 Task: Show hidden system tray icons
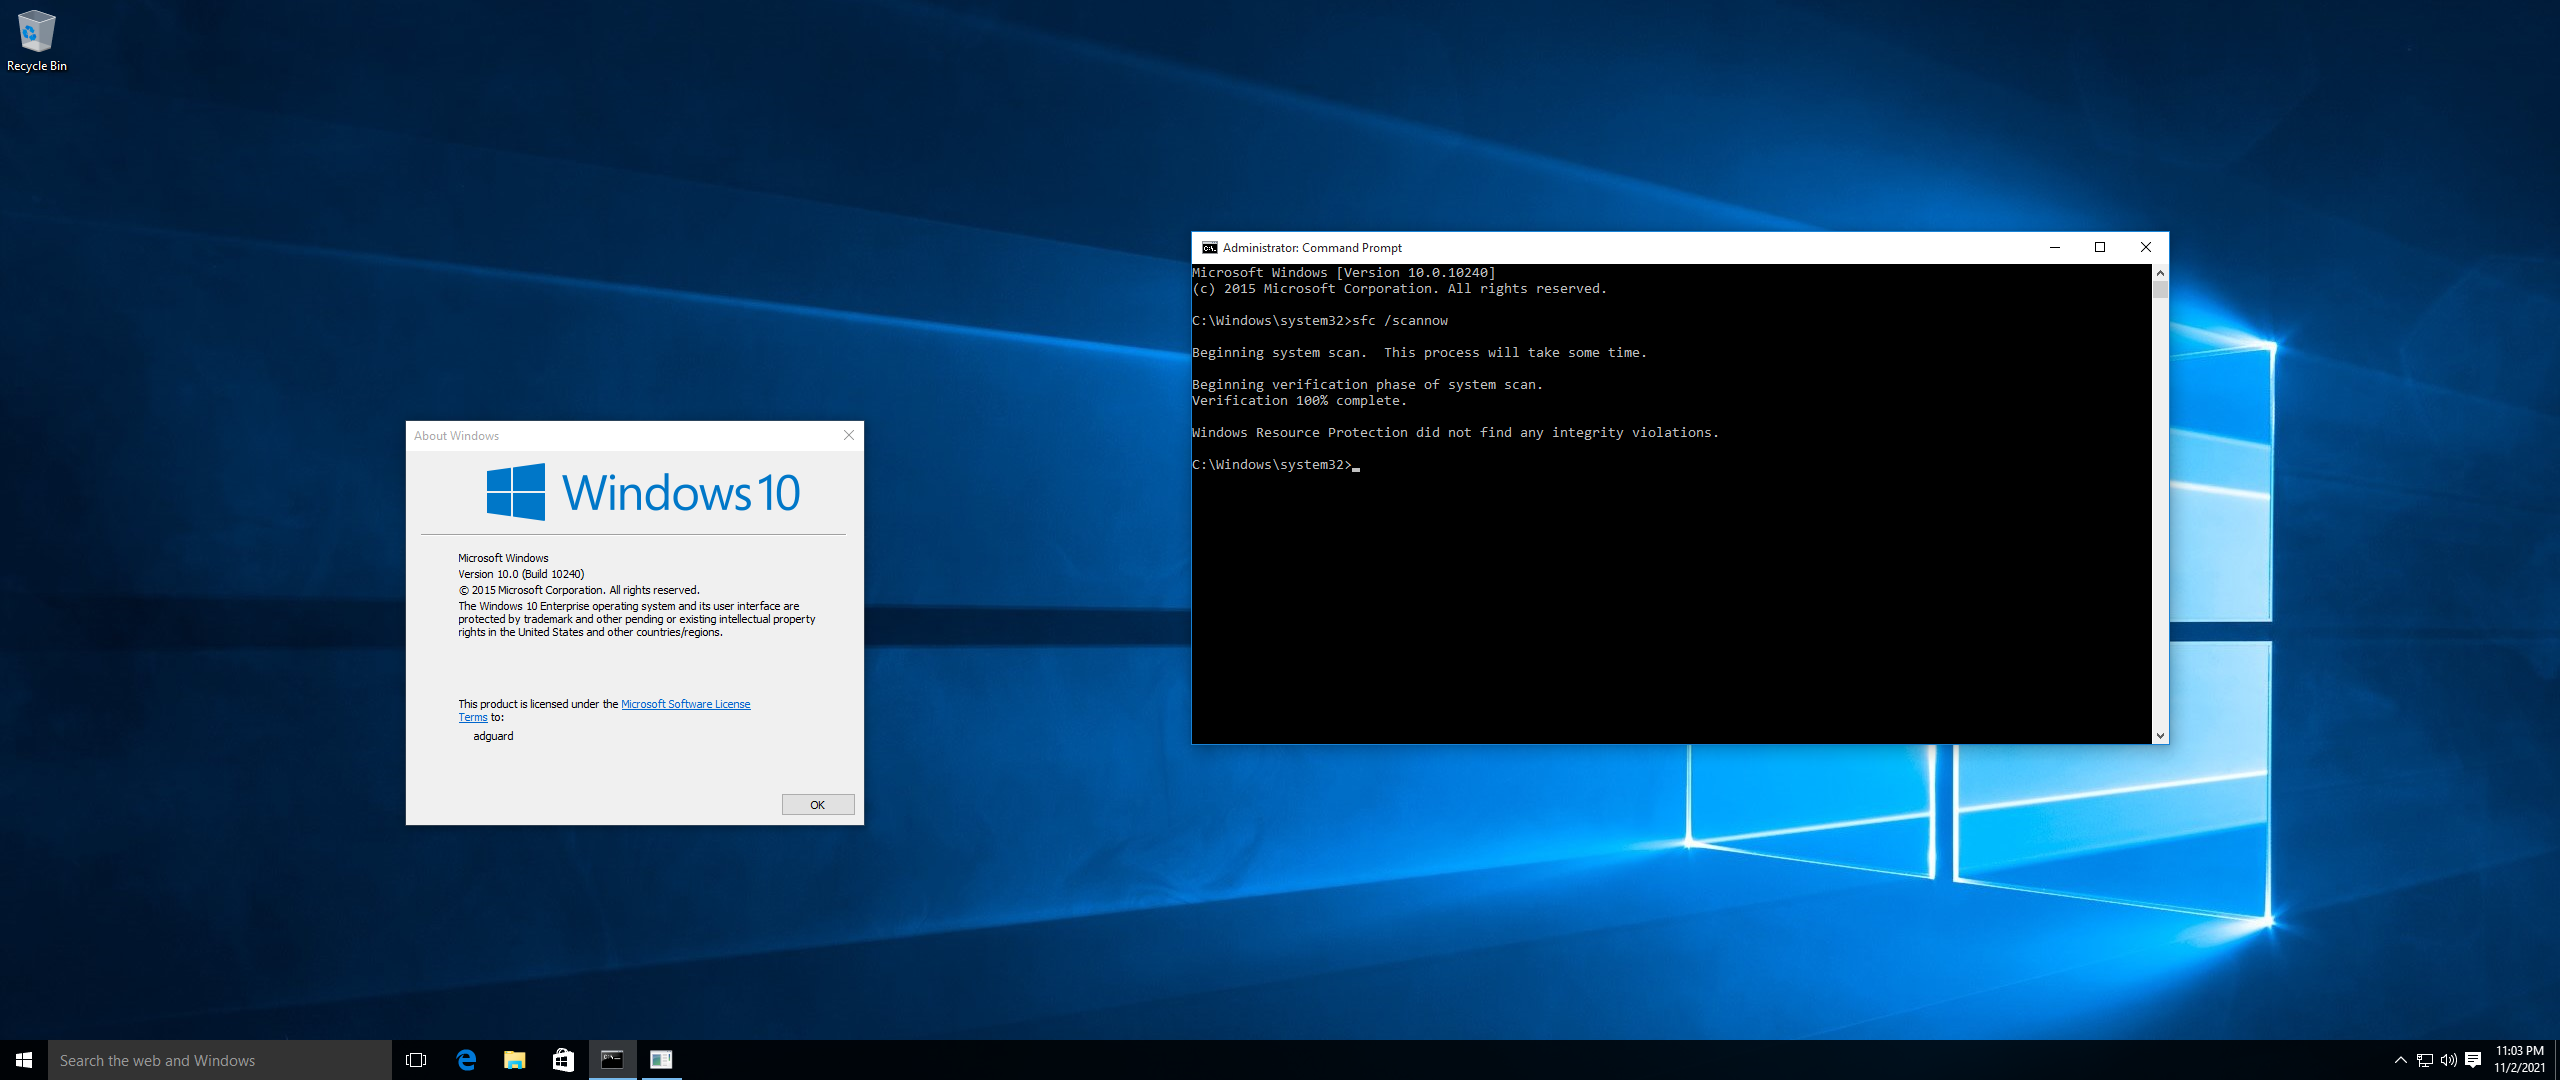tap(2400, 1060)
